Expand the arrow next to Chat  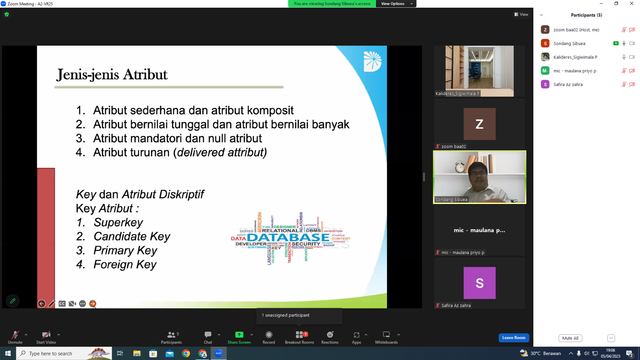click(x=219, y=335)
